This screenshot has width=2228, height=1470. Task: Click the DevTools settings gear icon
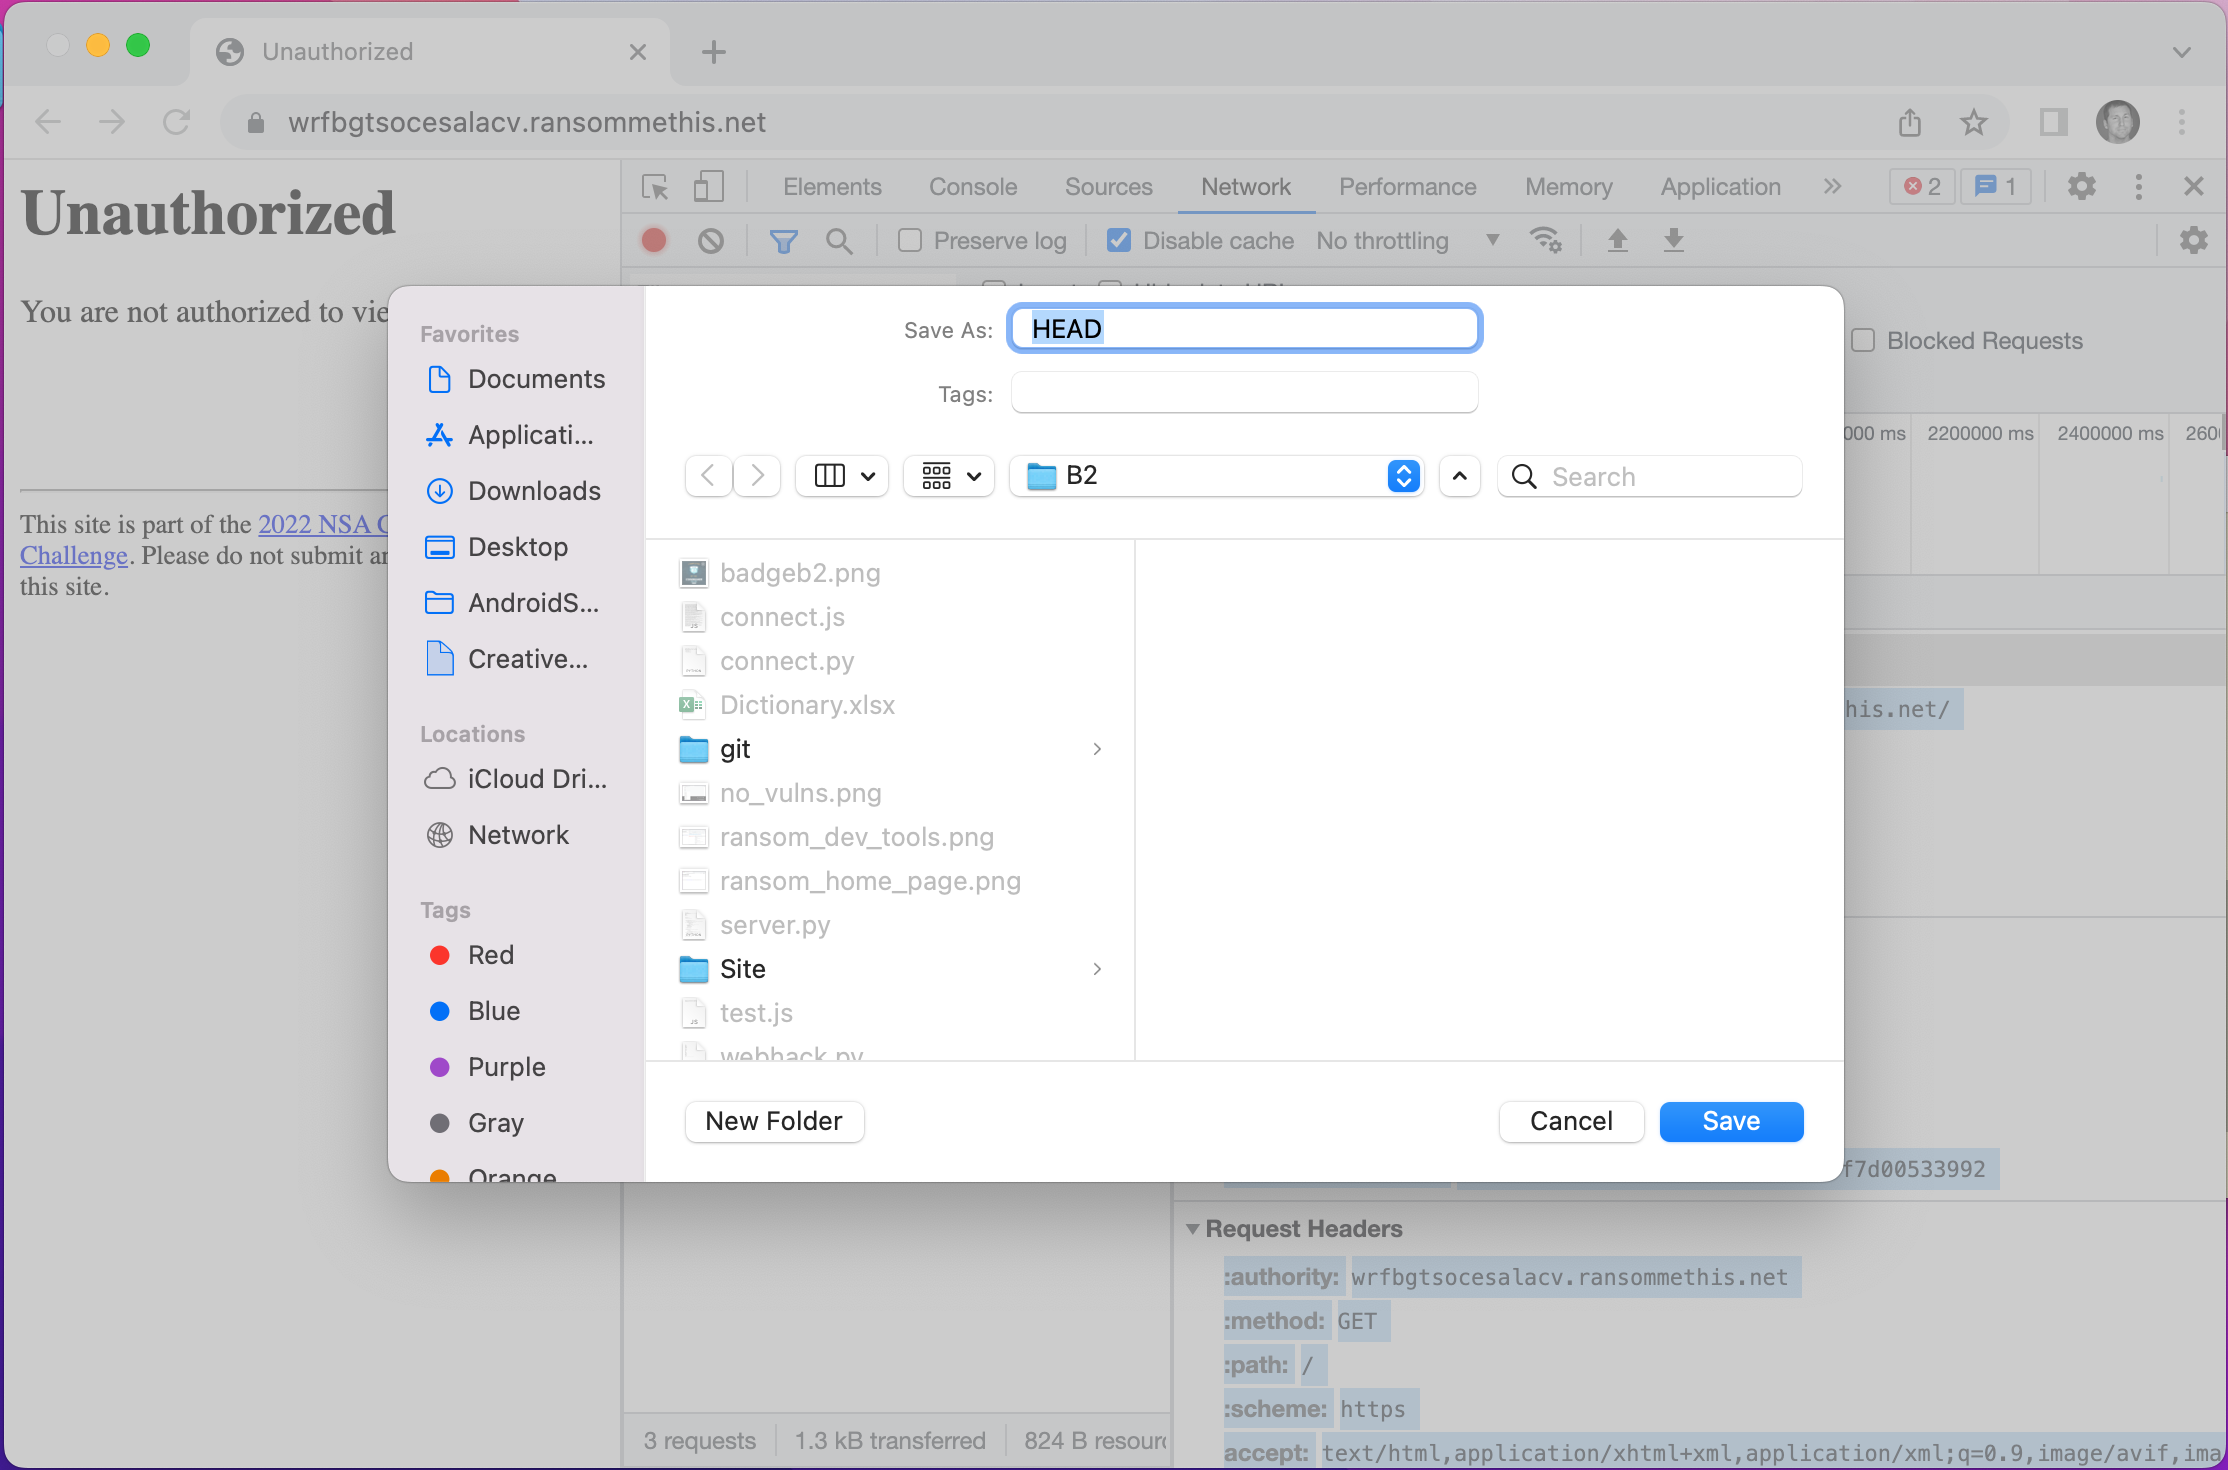2082,185
